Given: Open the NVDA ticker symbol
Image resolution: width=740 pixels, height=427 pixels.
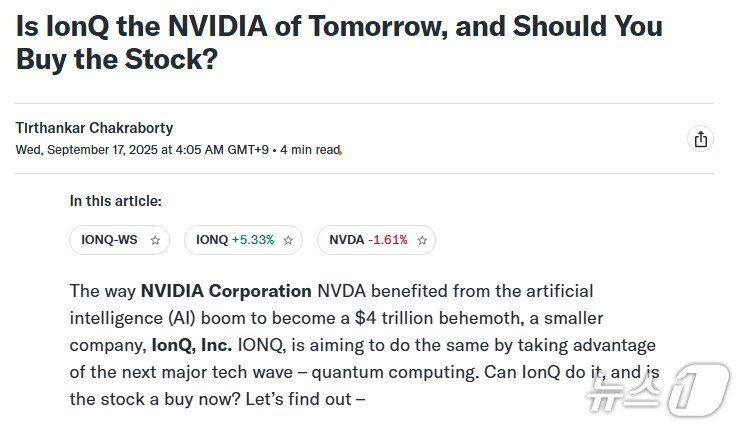Looking at the screenshot, I should [x=347, y=240].
